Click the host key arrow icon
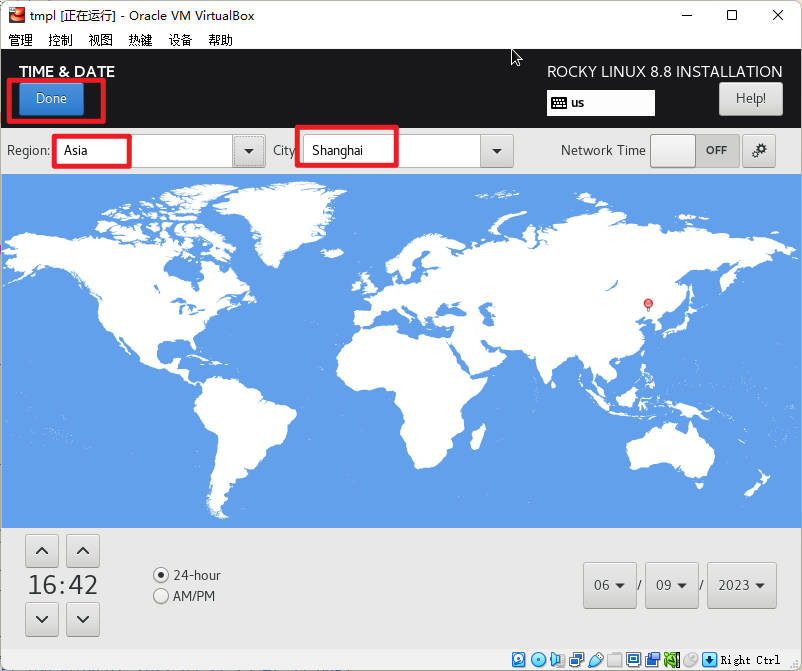 pos(709,660)
